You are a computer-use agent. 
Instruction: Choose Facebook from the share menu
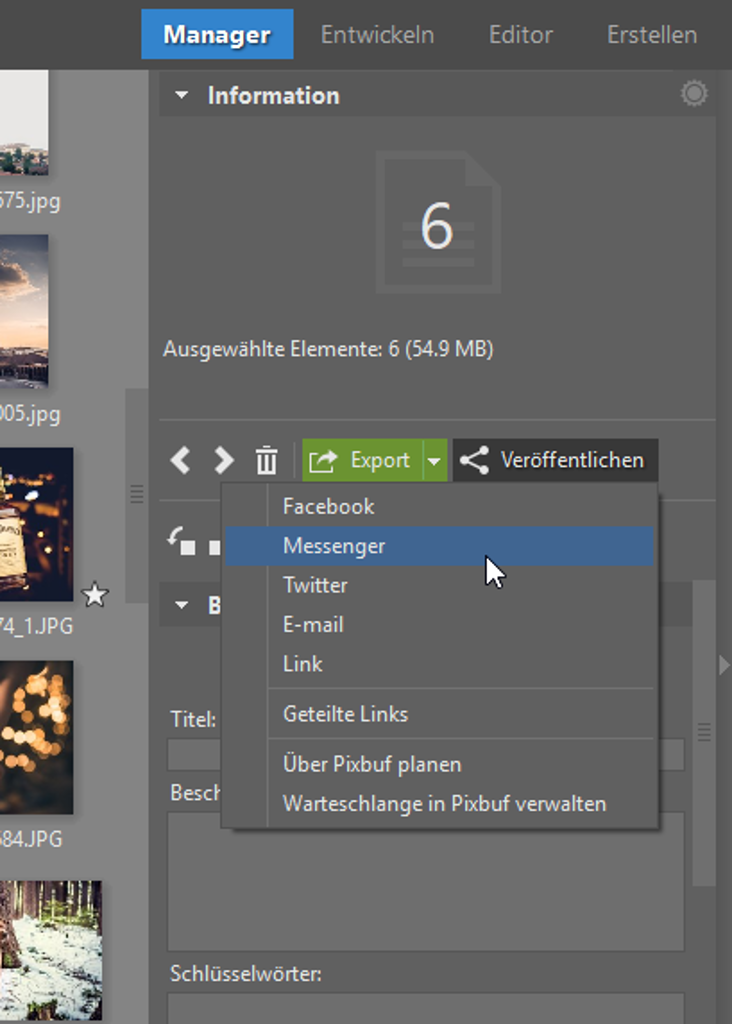[328, 506]
